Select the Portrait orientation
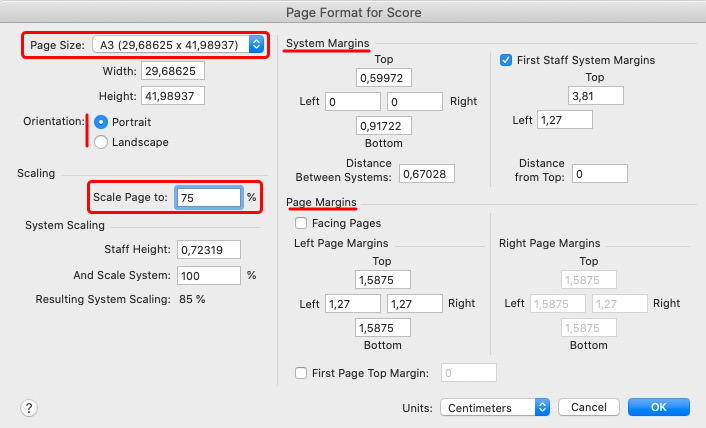Image resolution: width=706 pixels, height=428 pixels. pyautogui.click(x=101, y=122)
